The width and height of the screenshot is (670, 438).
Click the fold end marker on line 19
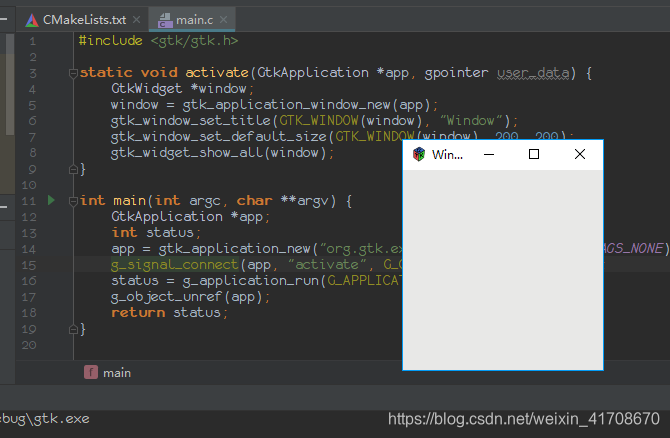pos(73,329)
